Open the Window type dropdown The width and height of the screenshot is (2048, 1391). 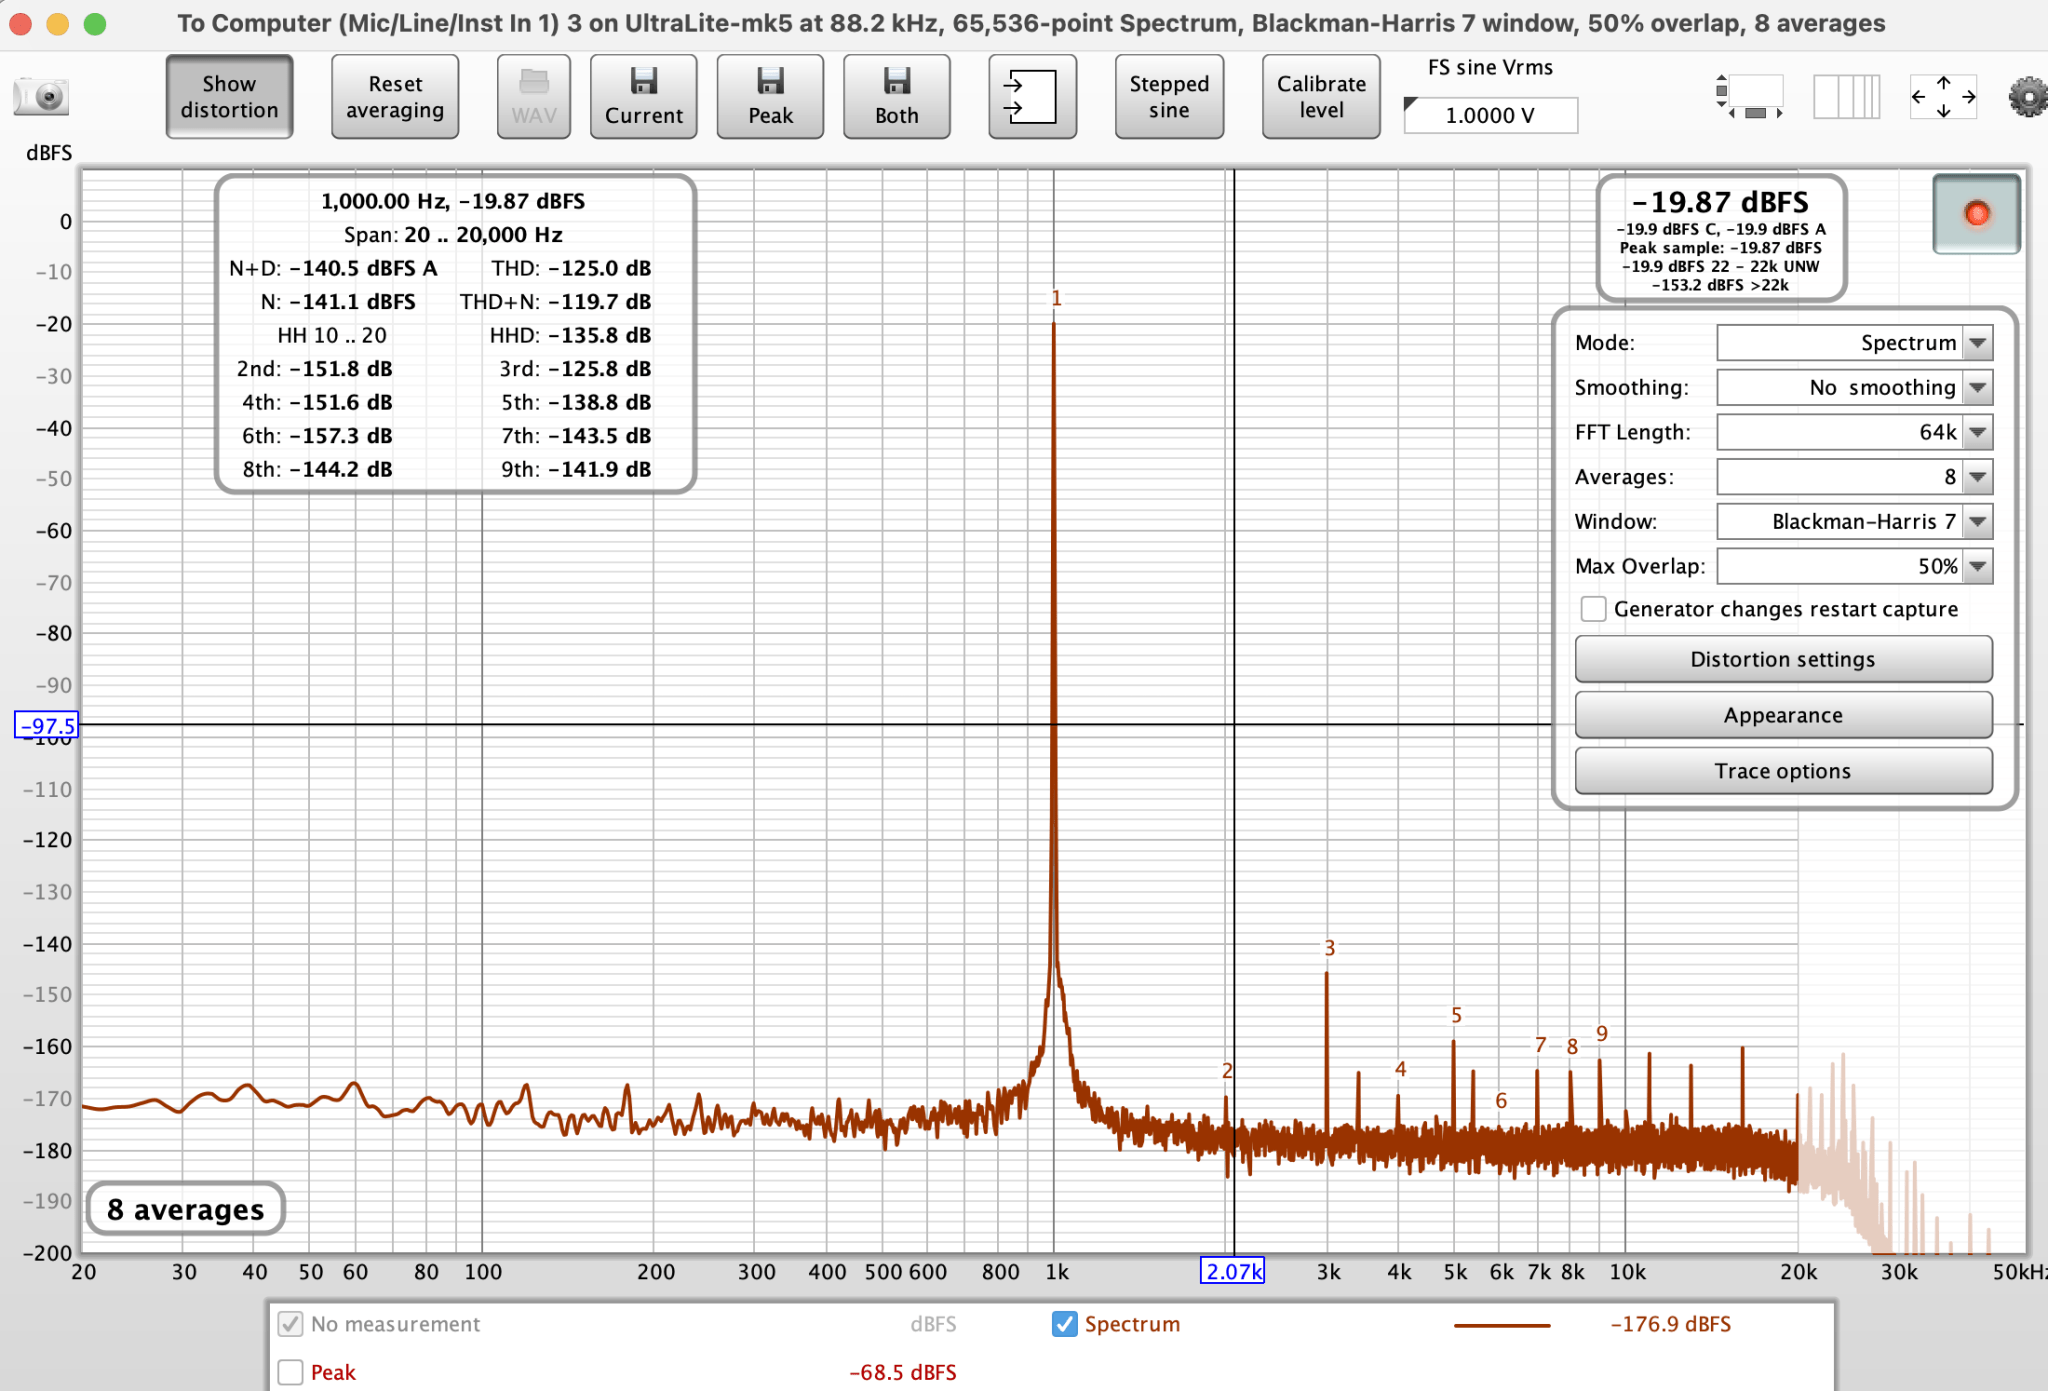[x=1854, y=522]
